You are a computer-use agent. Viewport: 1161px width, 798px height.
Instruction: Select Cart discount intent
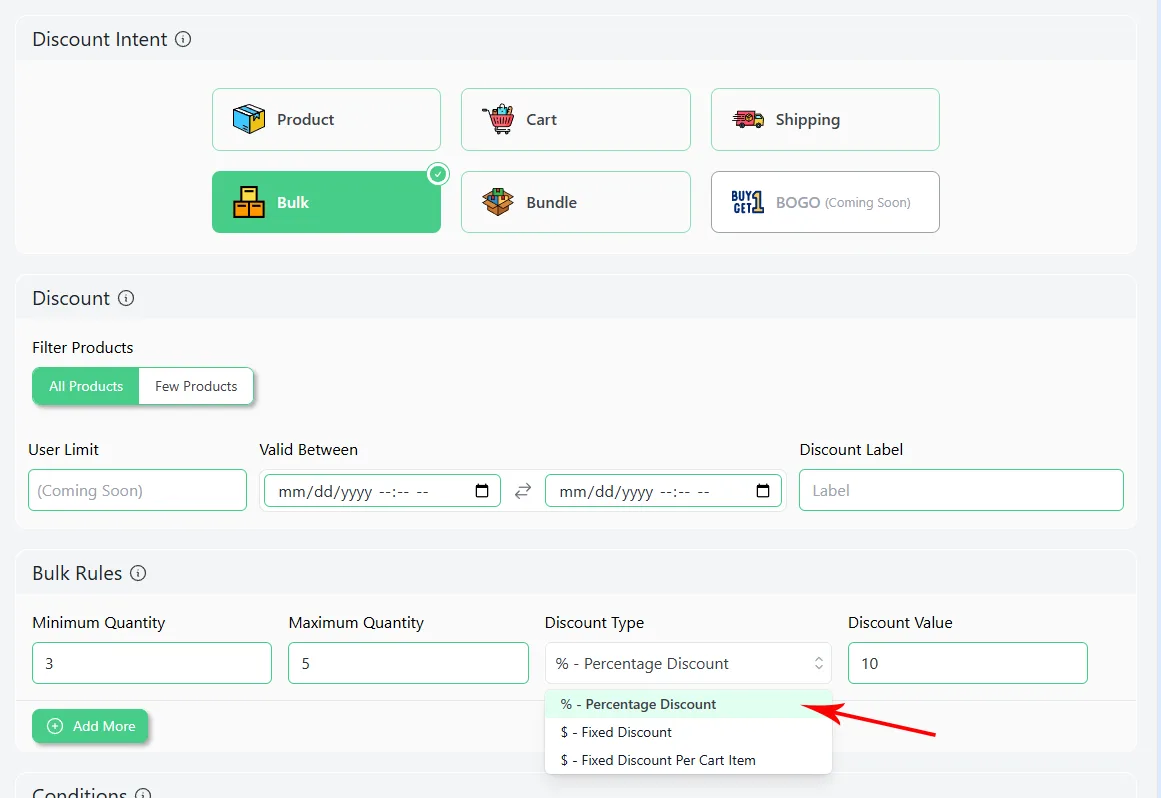coord(576,119)
